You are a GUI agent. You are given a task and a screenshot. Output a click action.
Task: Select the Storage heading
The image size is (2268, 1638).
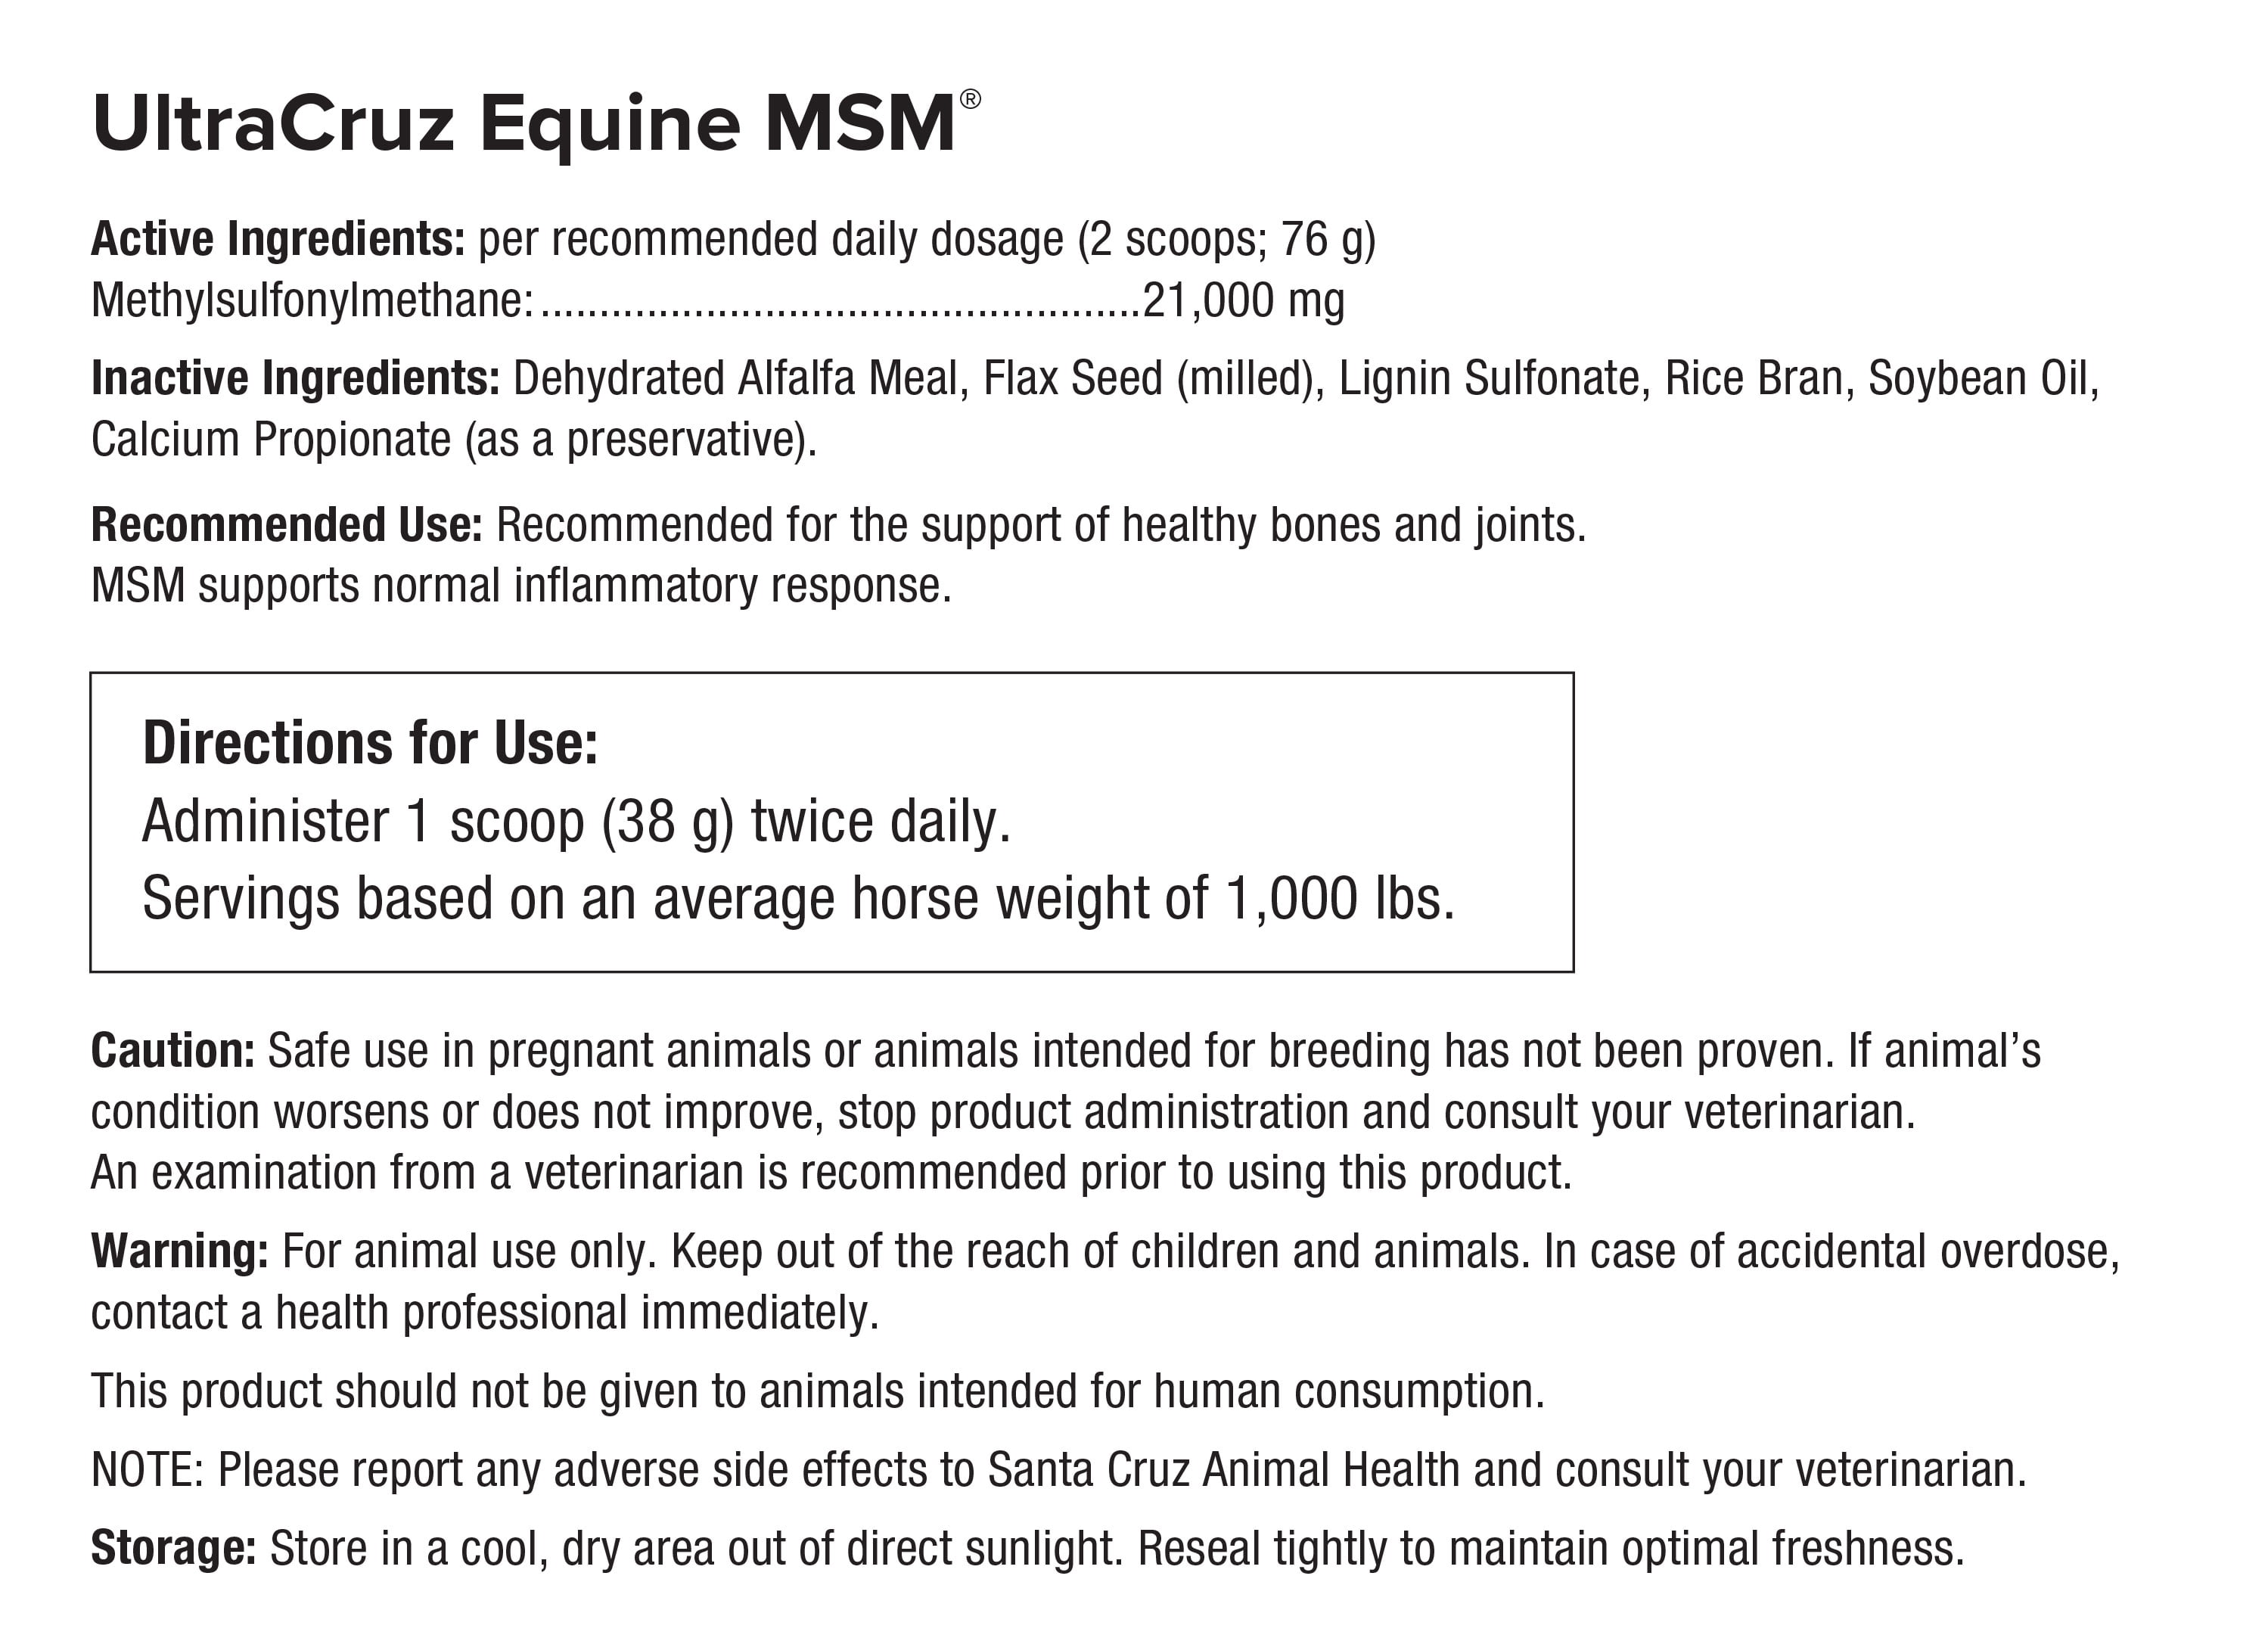[173, 1549]
